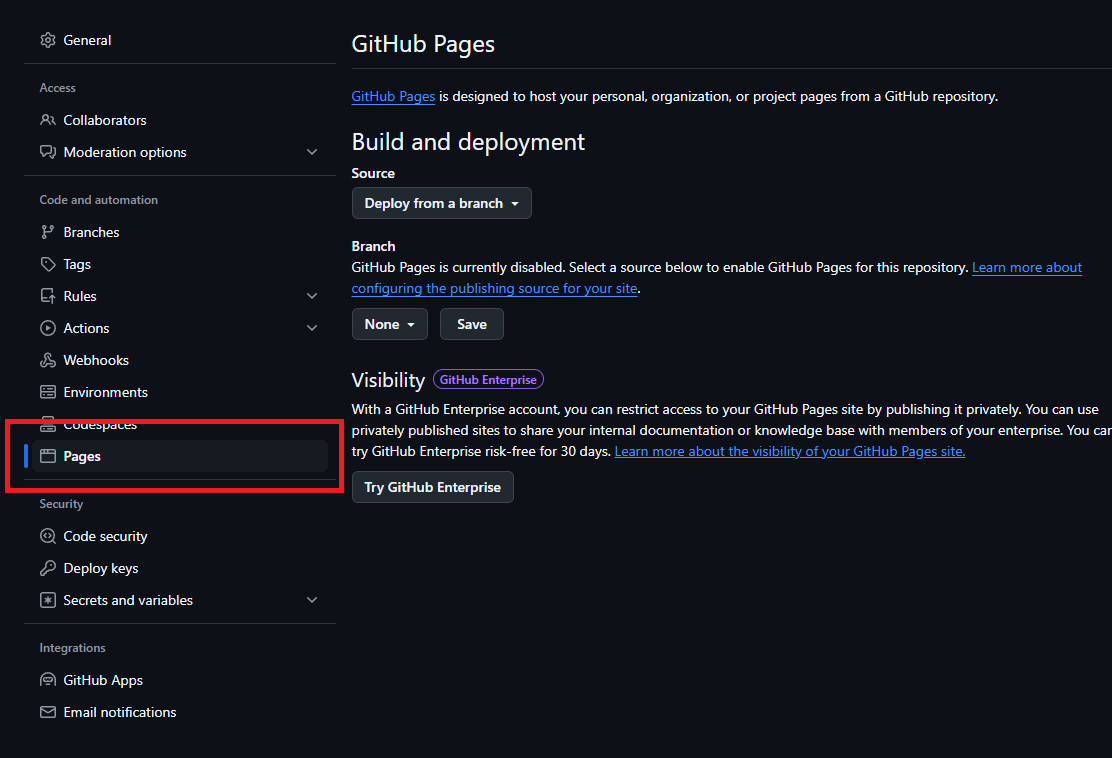Open the Deploy from a branch dropdown
The image size is (1112, 758).
pyautogui.click(x=441, y=203)
